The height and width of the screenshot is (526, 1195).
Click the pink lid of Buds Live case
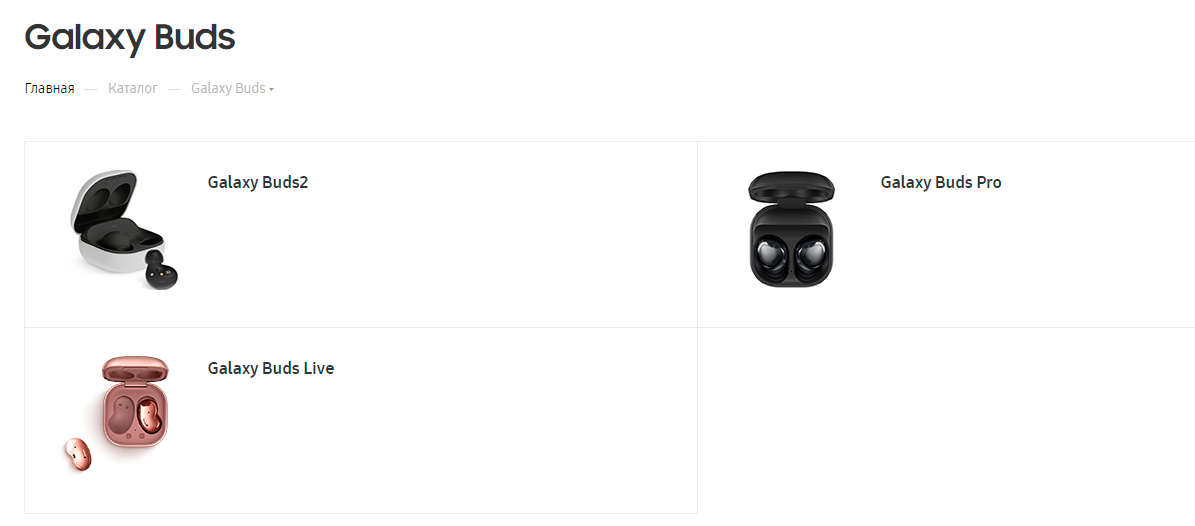[x=136, y=366]
